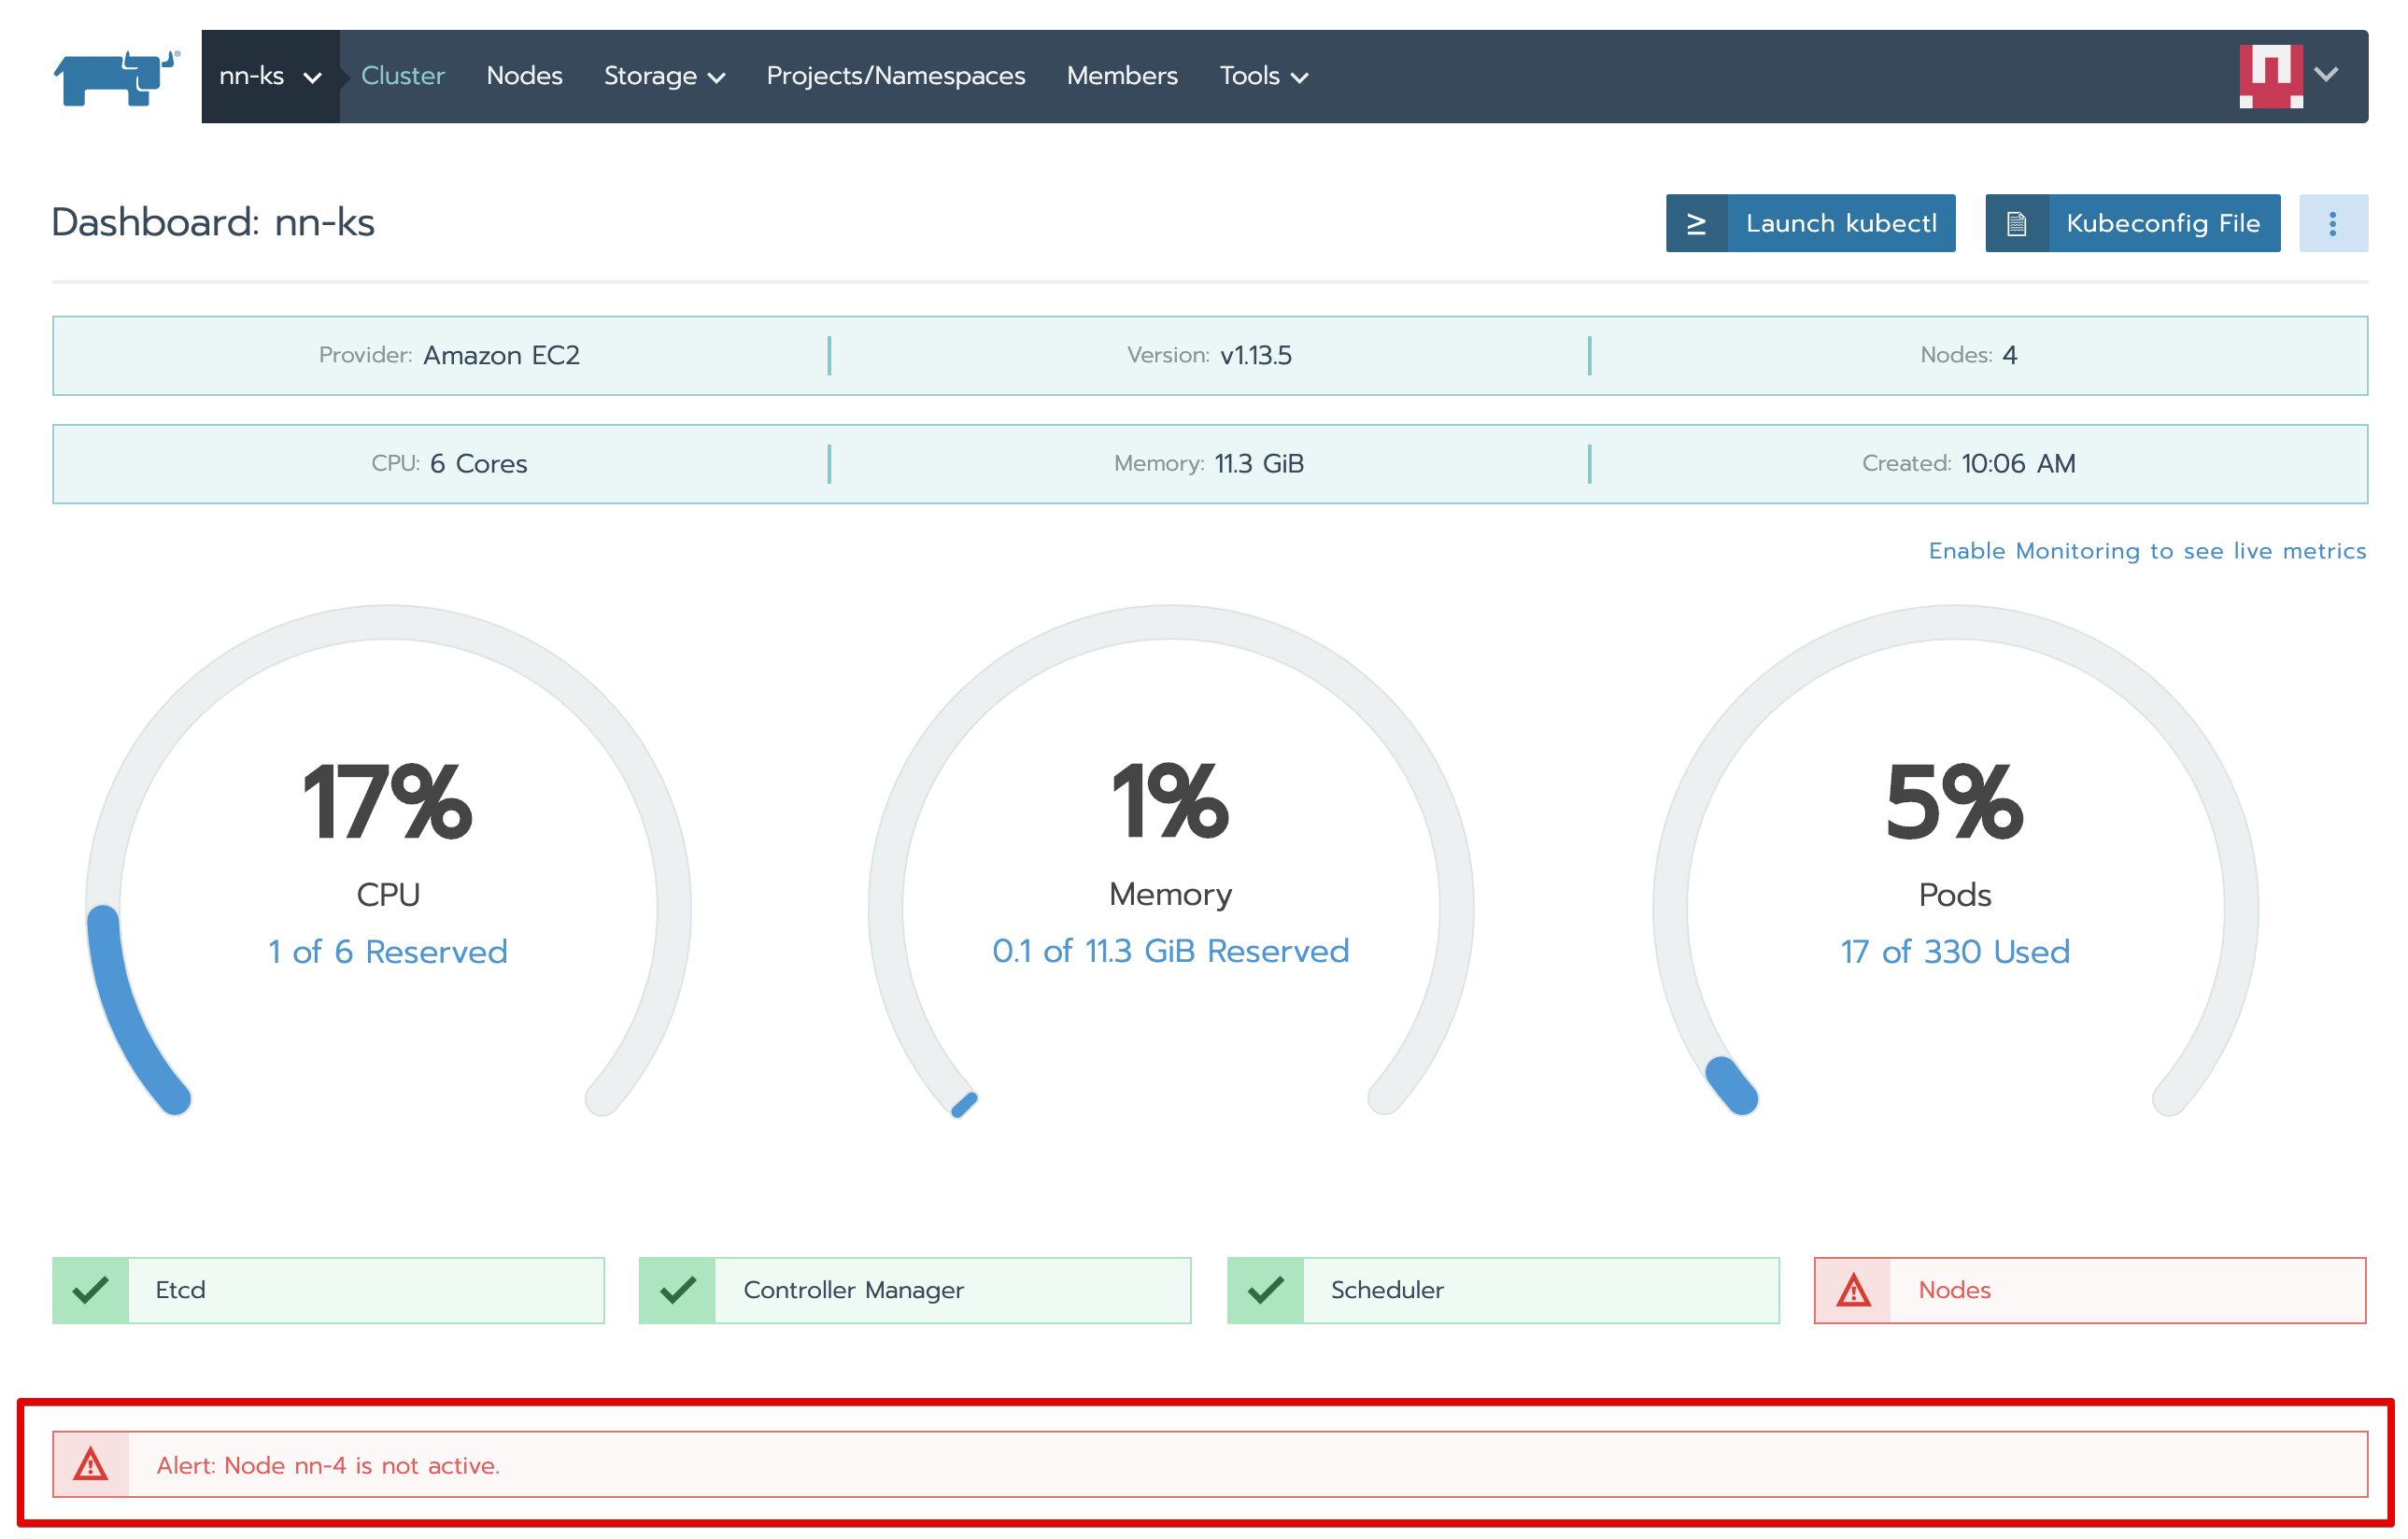Open the vertical three-dot actions menu
This screenshot has width=2408, height=1539.
tap(2332, 224)
